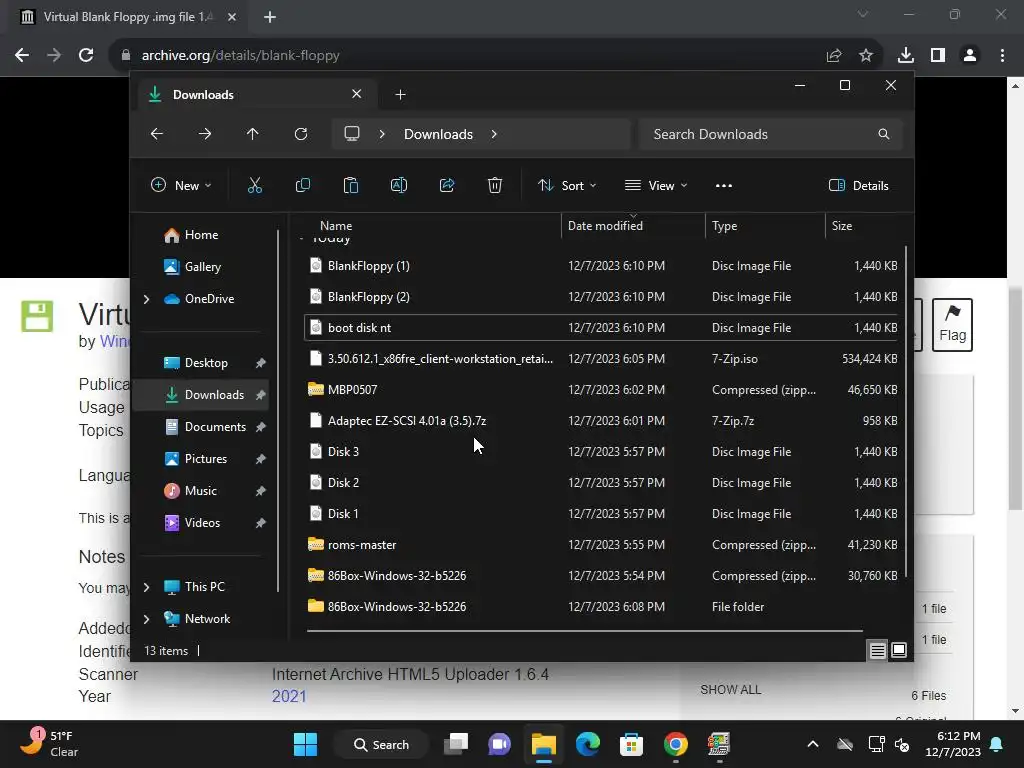1024x768 pixels.
Task: Click the Paste clipboard icon in Explorer toolbar
Action: click(351, 185)
